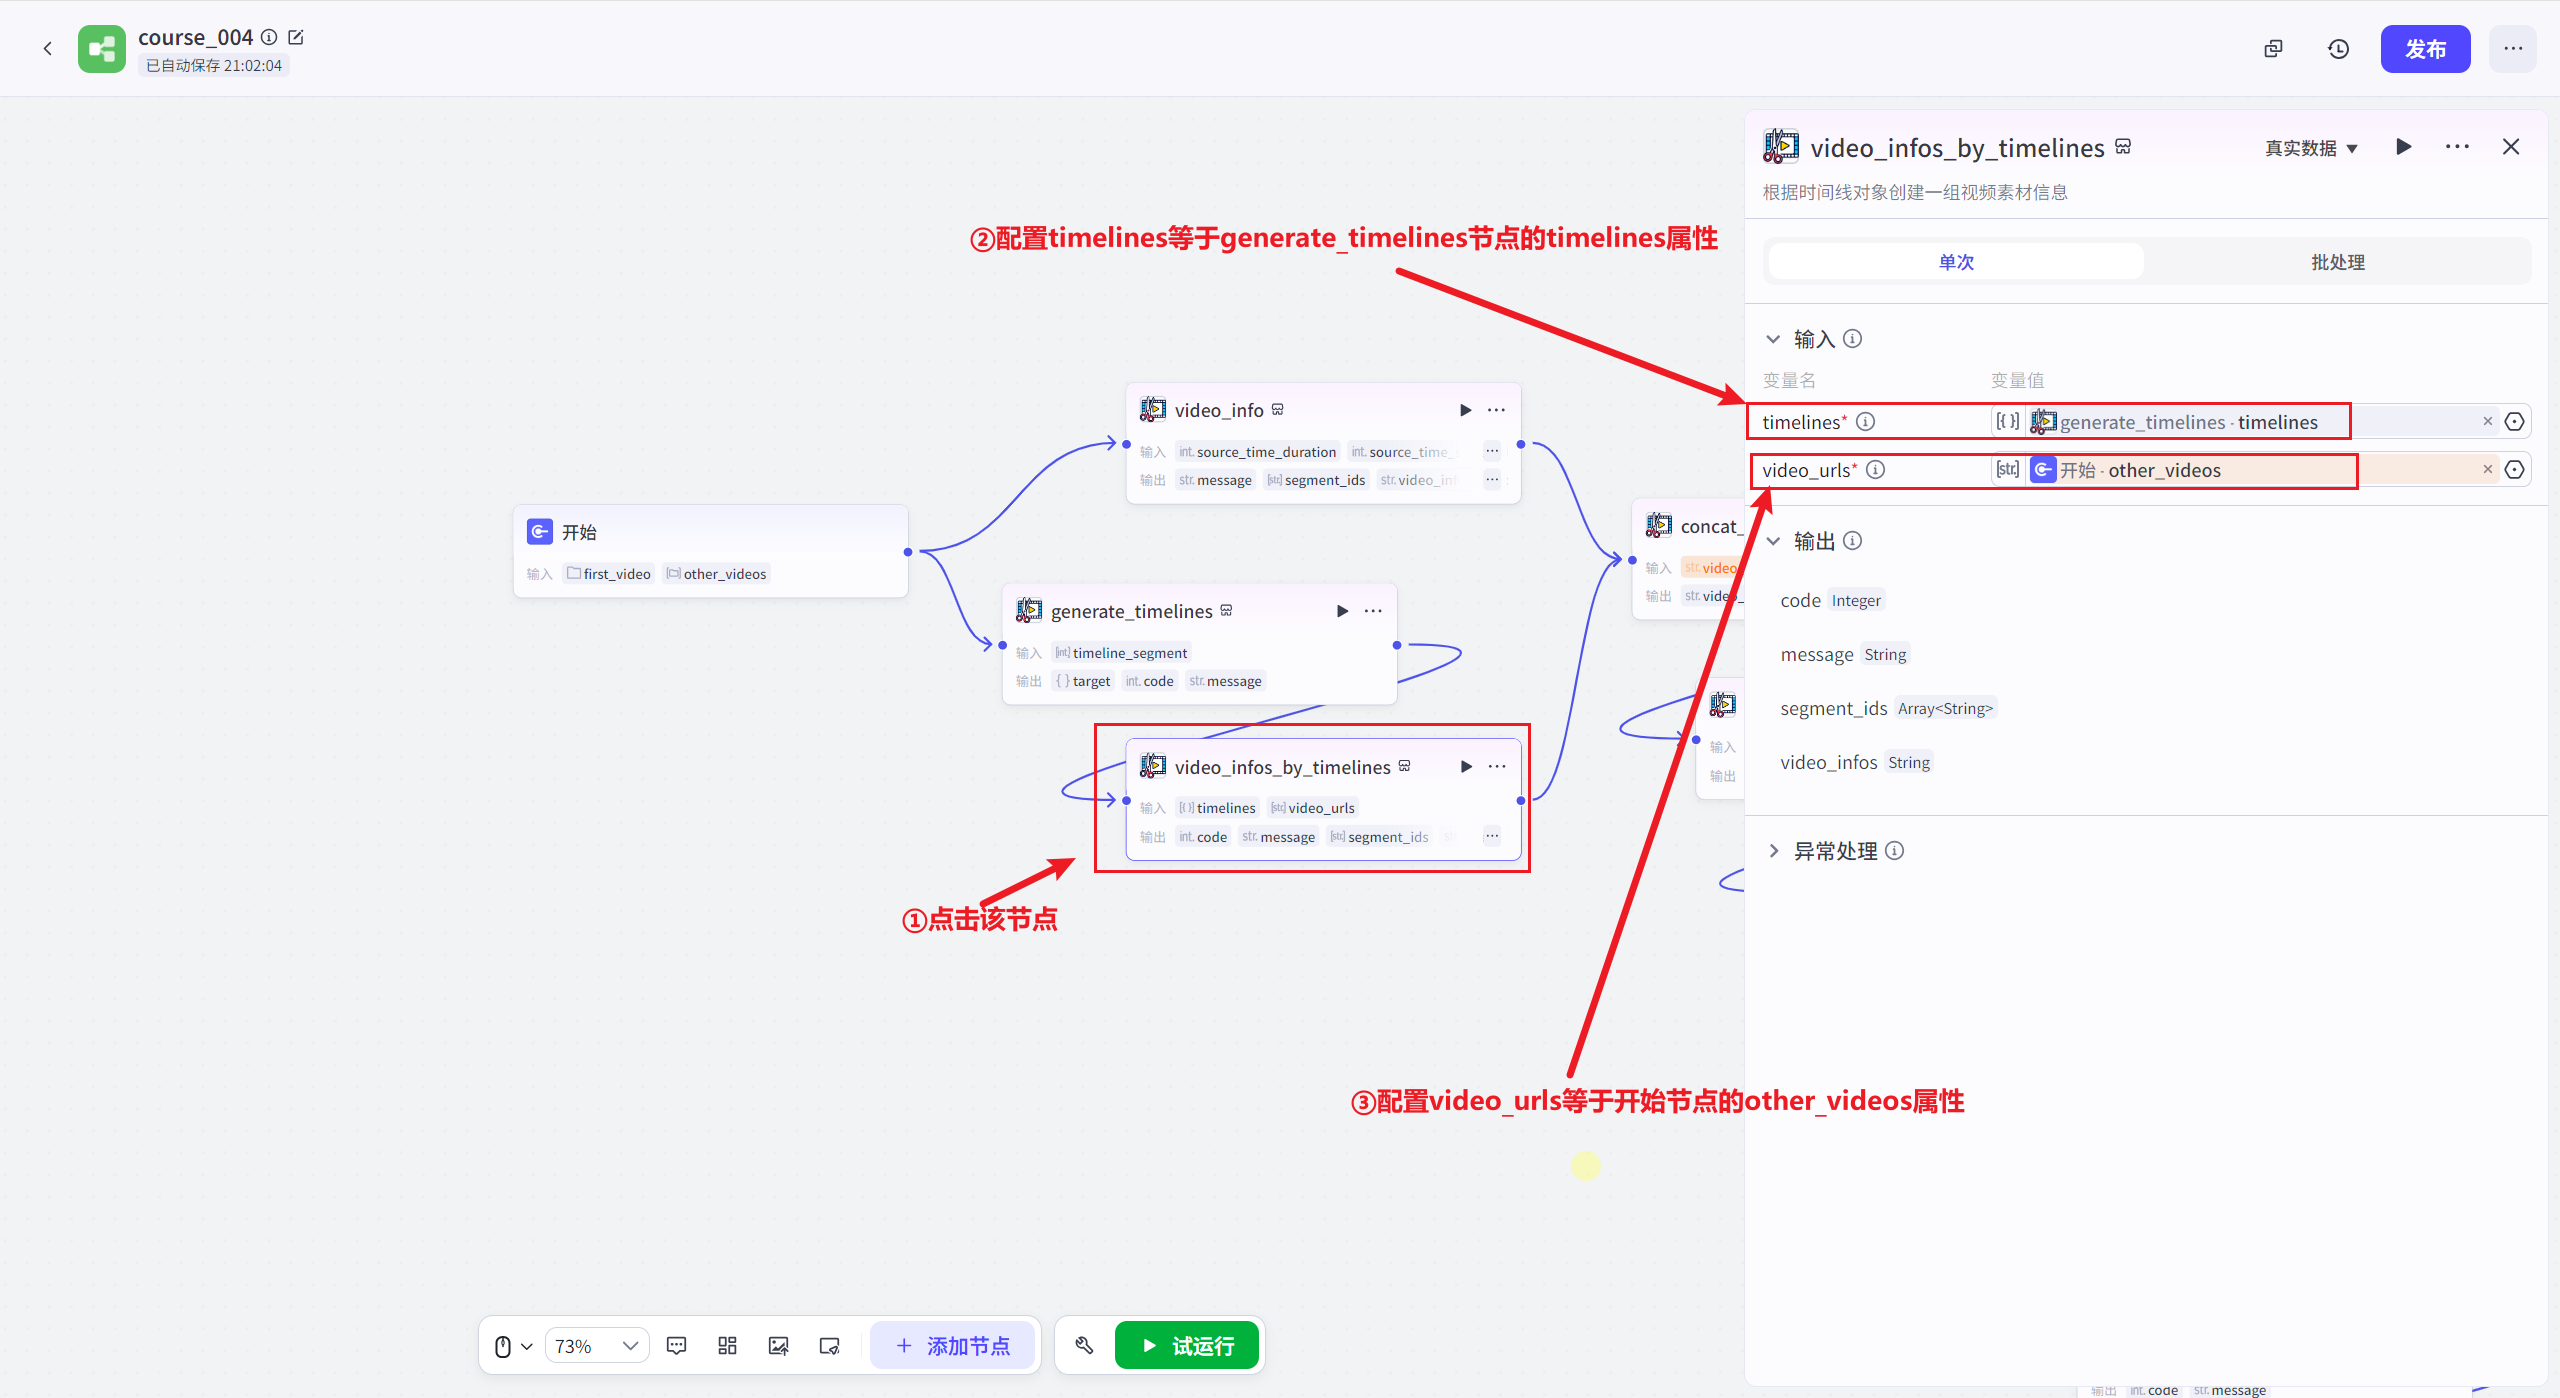
Task: Click the auto-layout grid icon in bottom toolbar
Action: [x=727, y=1345]
